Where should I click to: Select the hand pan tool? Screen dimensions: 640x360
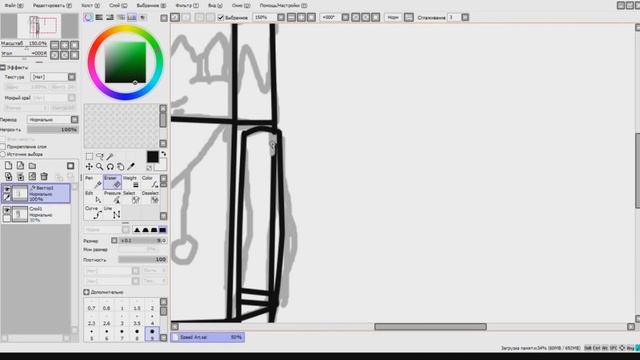[x=120, y=167]
